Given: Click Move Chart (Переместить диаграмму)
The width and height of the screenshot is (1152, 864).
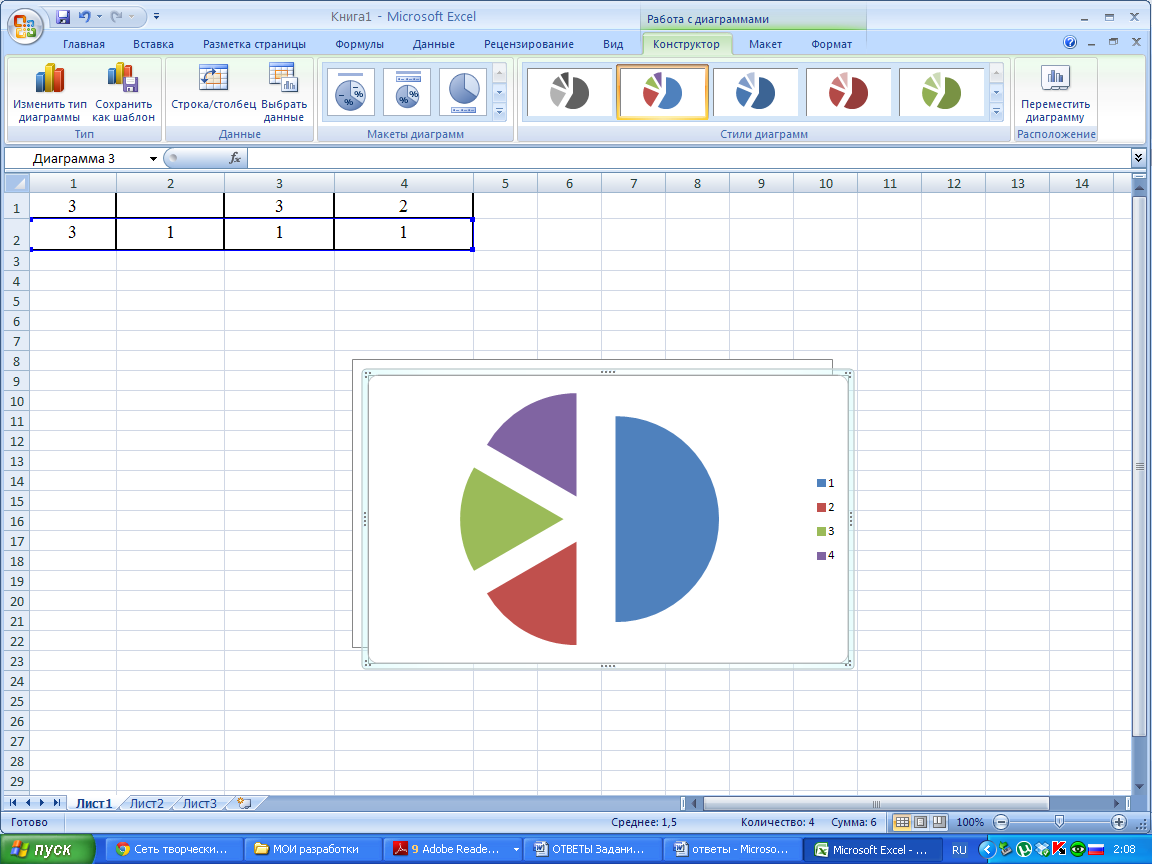Looking at the screenshot, I should 1056,93.
